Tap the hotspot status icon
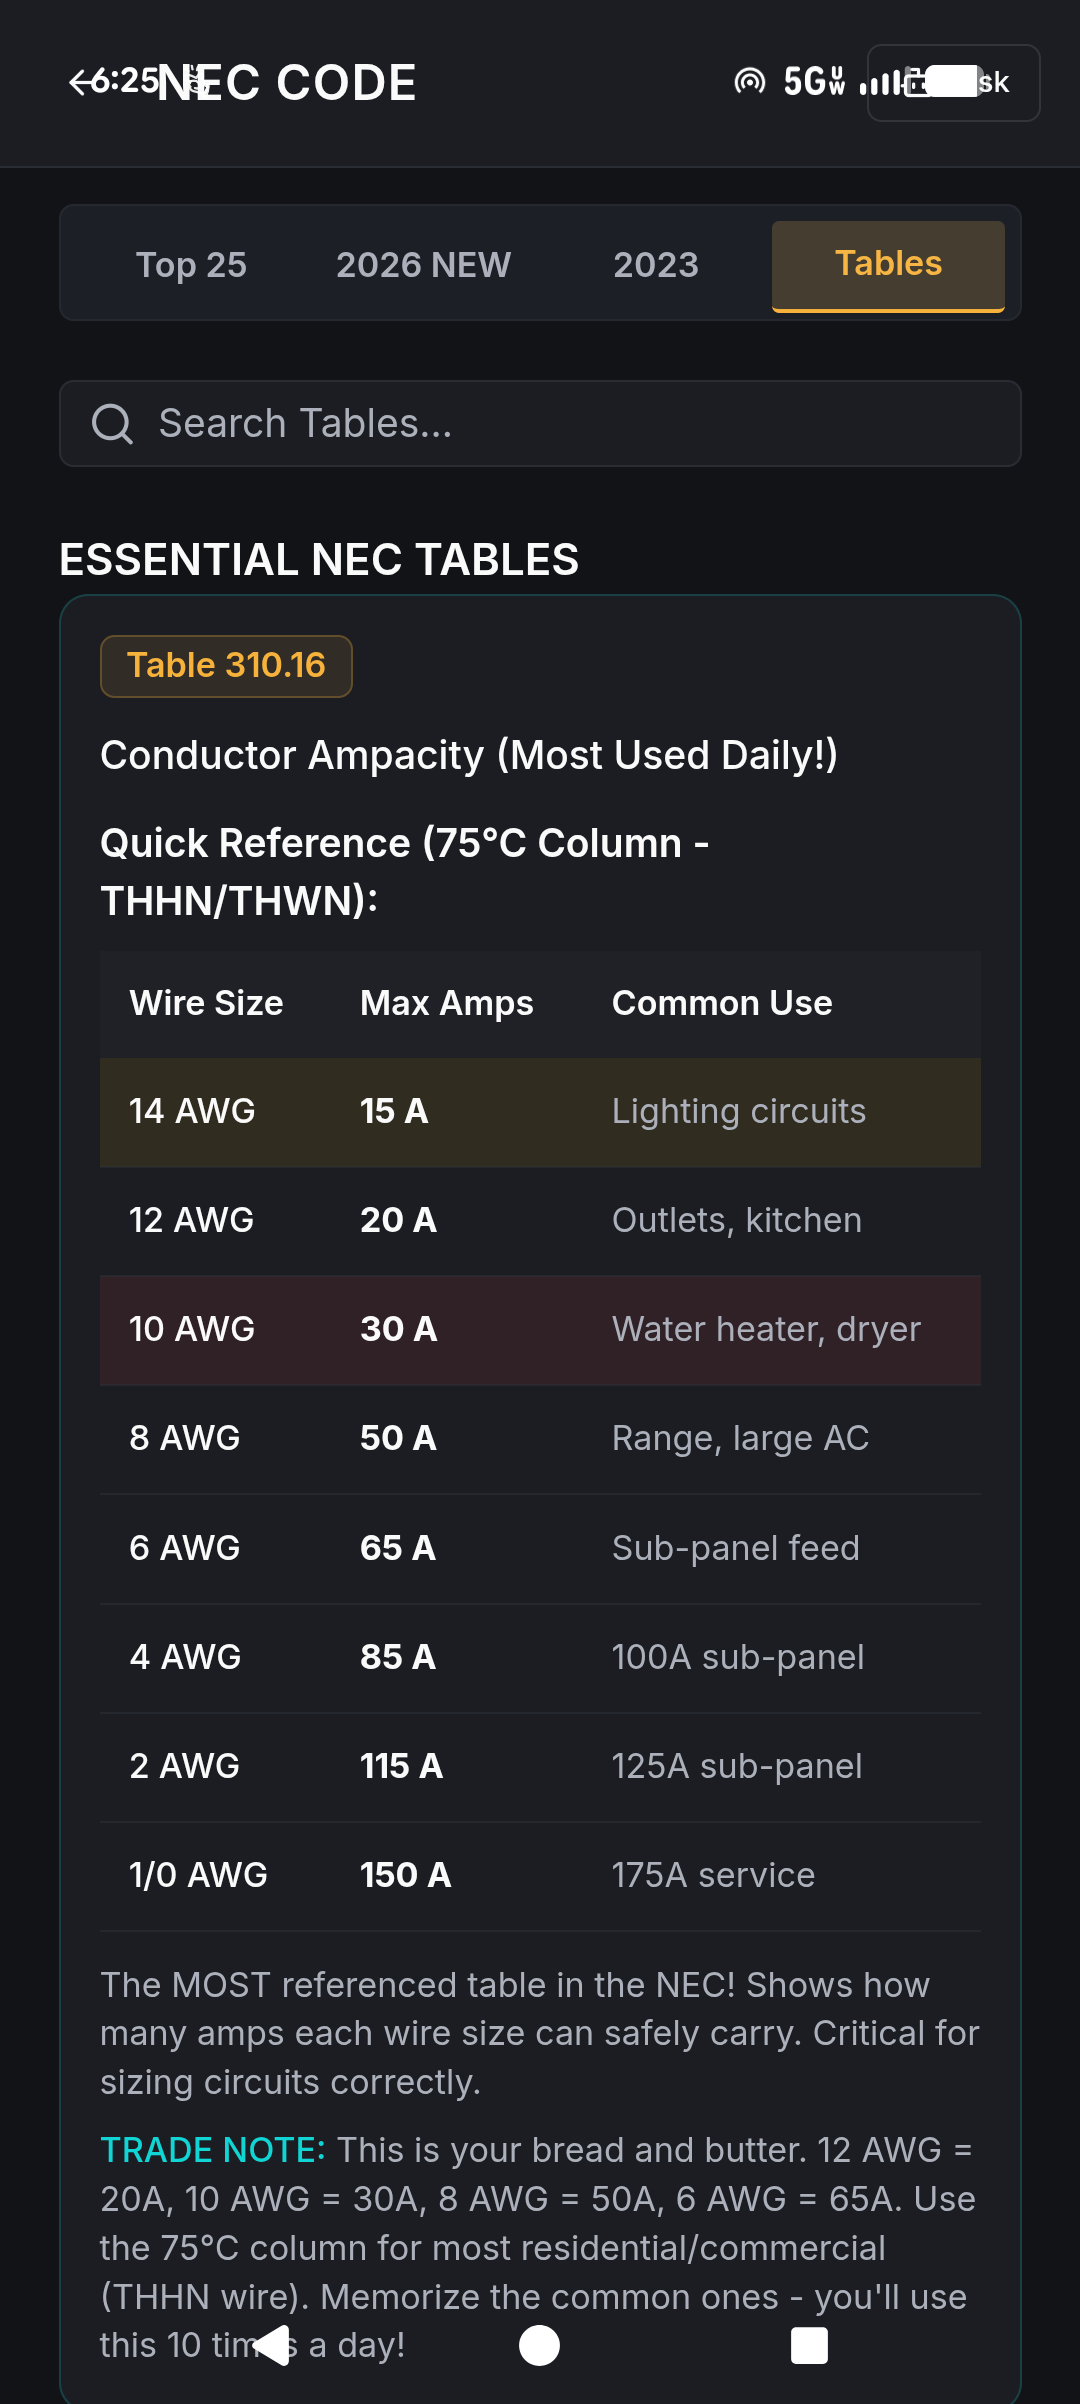The image size is (1080, 2404). 749,81
